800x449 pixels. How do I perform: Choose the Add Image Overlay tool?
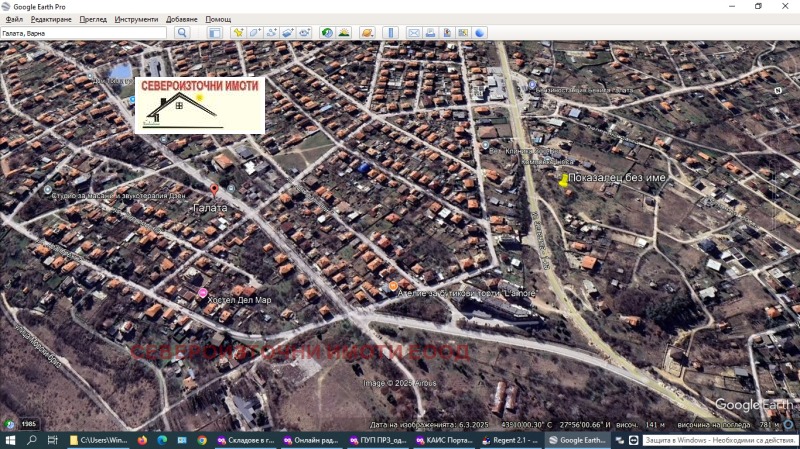click(x=287, y=33)
